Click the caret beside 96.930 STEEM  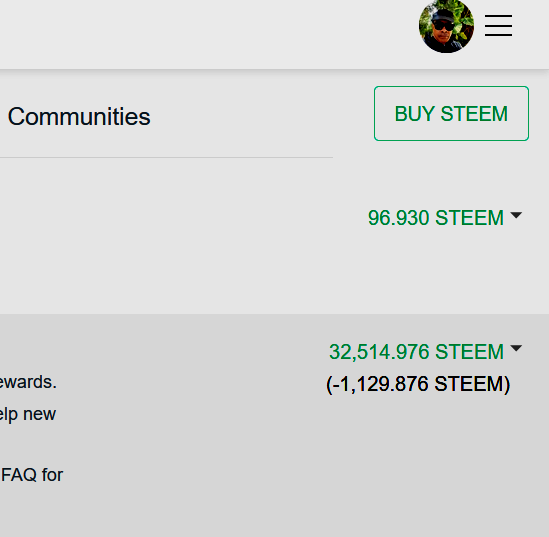pyautogui.click(x=516, y=215)
